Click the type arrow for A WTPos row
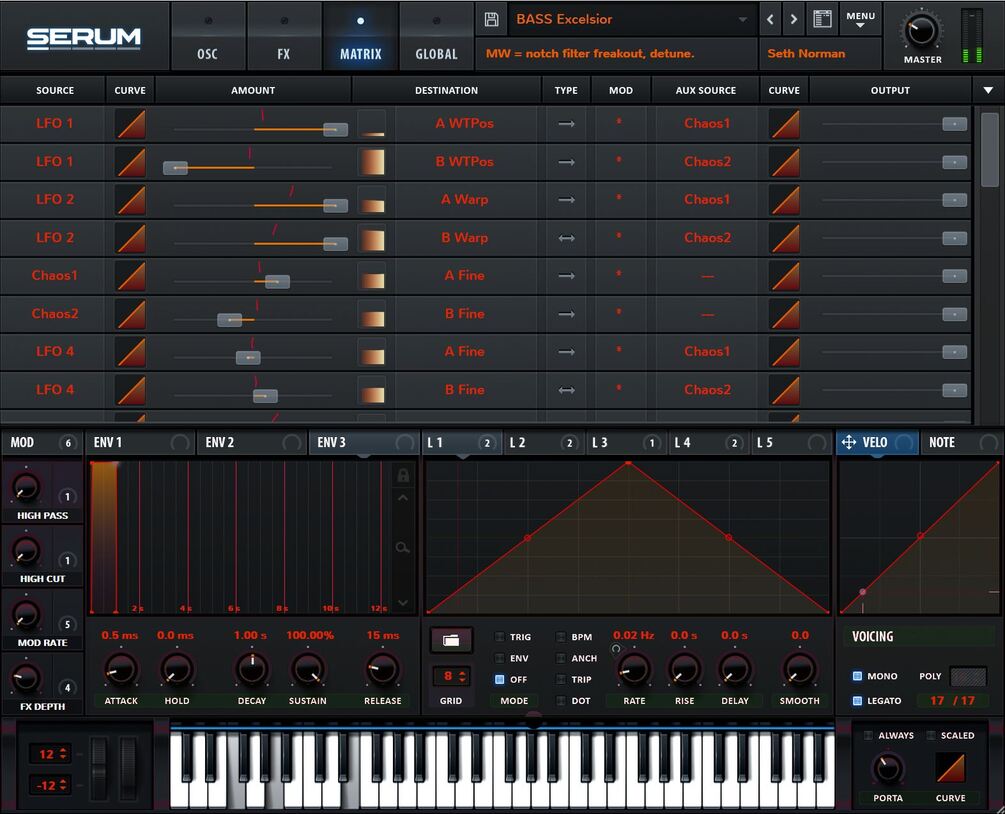Screen dimensions: 1005x814 point(567,124)
